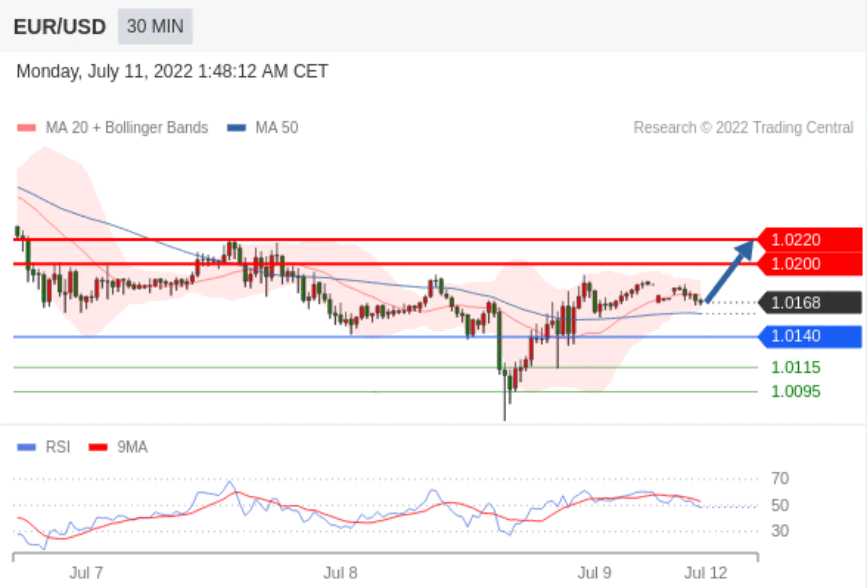The image size is (867, 588).
Task: Click the '9MA' legend label
Action: (x=132, y=447)
